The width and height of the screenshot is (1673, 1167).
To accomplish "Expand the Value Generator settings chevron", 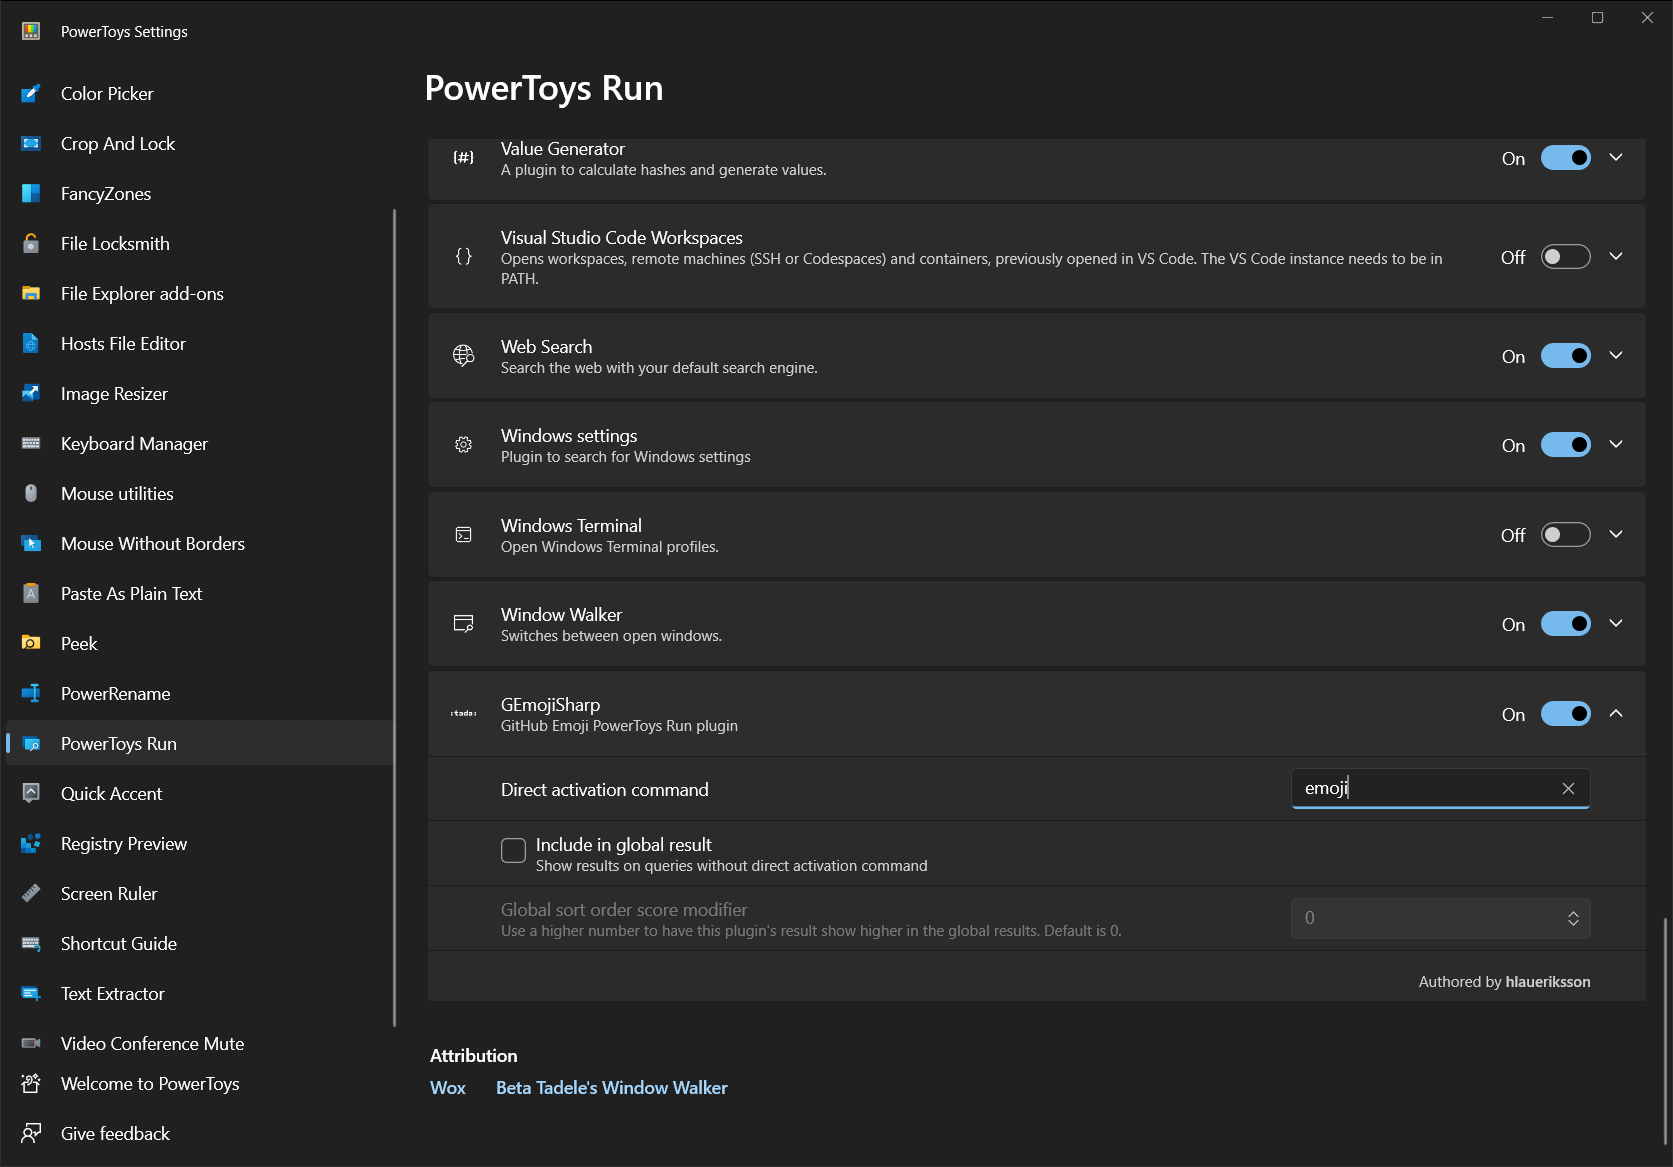I will tap(1616, 158).
